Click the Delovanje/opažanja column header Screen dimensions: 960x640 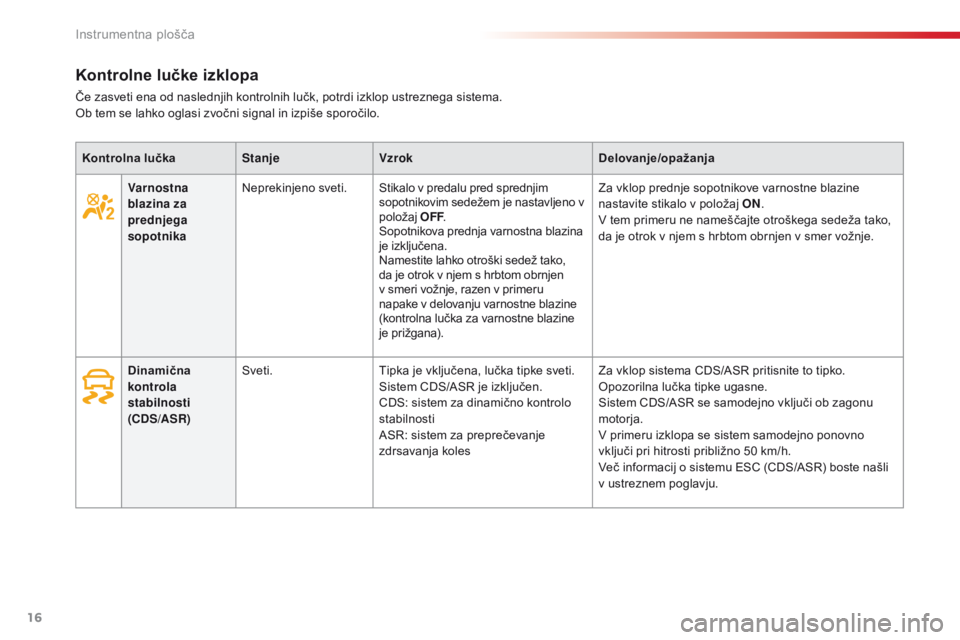click(x=655, y=158)
